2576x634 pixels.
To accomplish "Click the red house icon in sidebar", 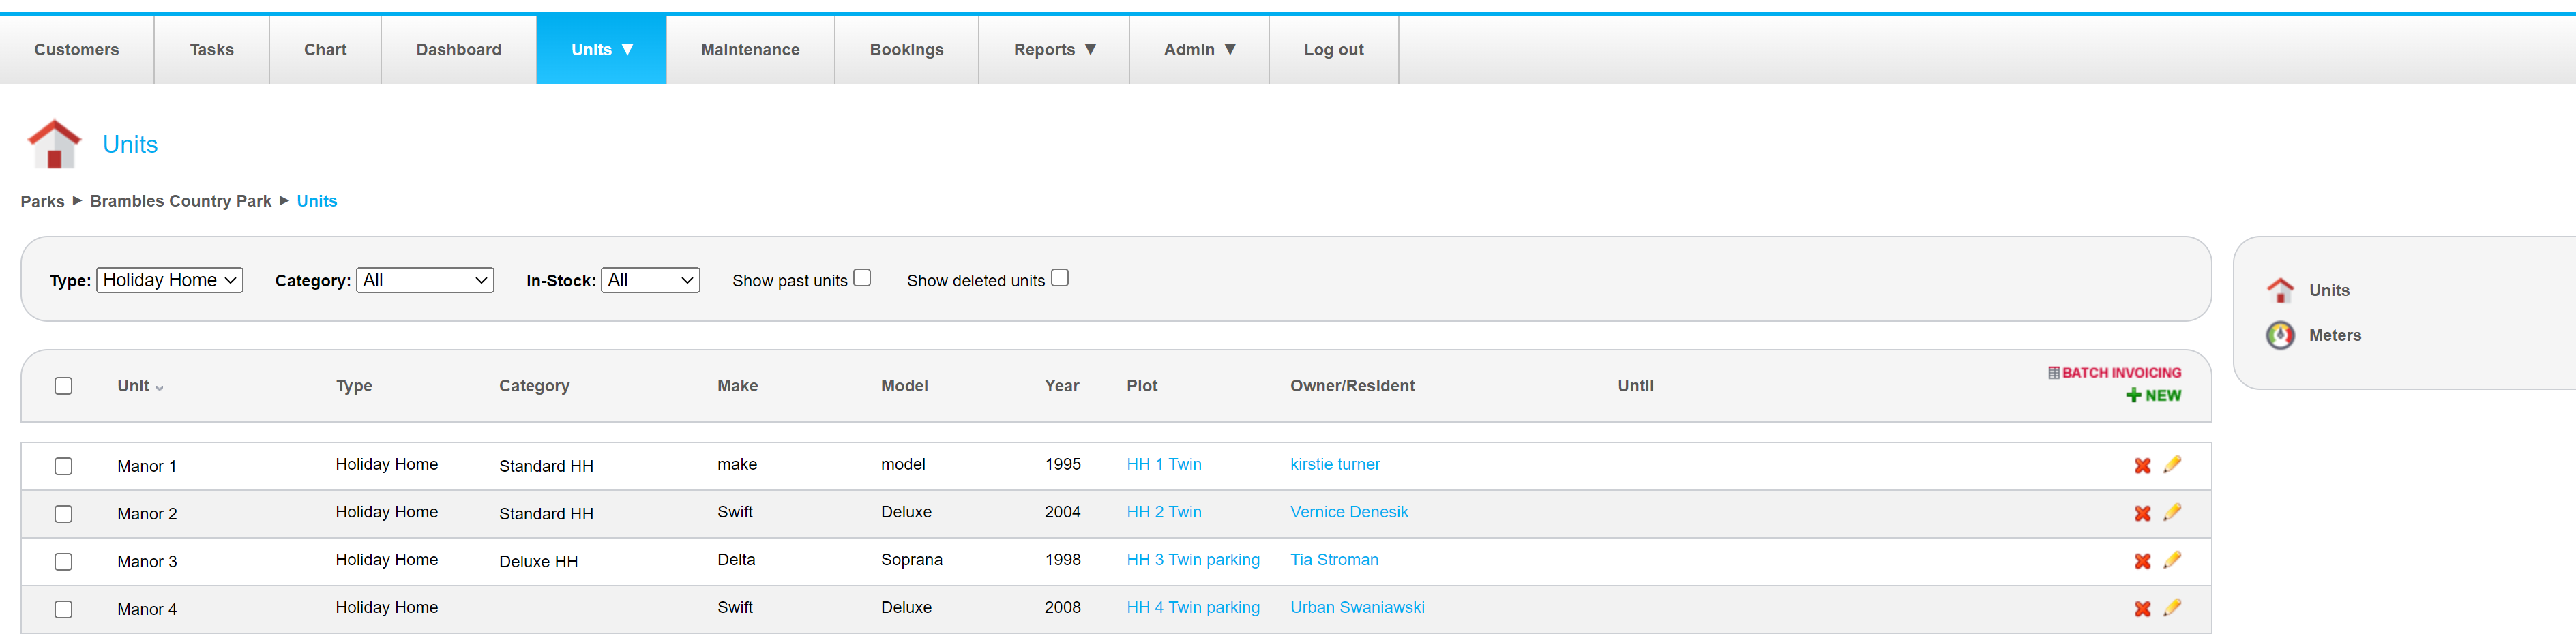I will (x=2279, y=290).
